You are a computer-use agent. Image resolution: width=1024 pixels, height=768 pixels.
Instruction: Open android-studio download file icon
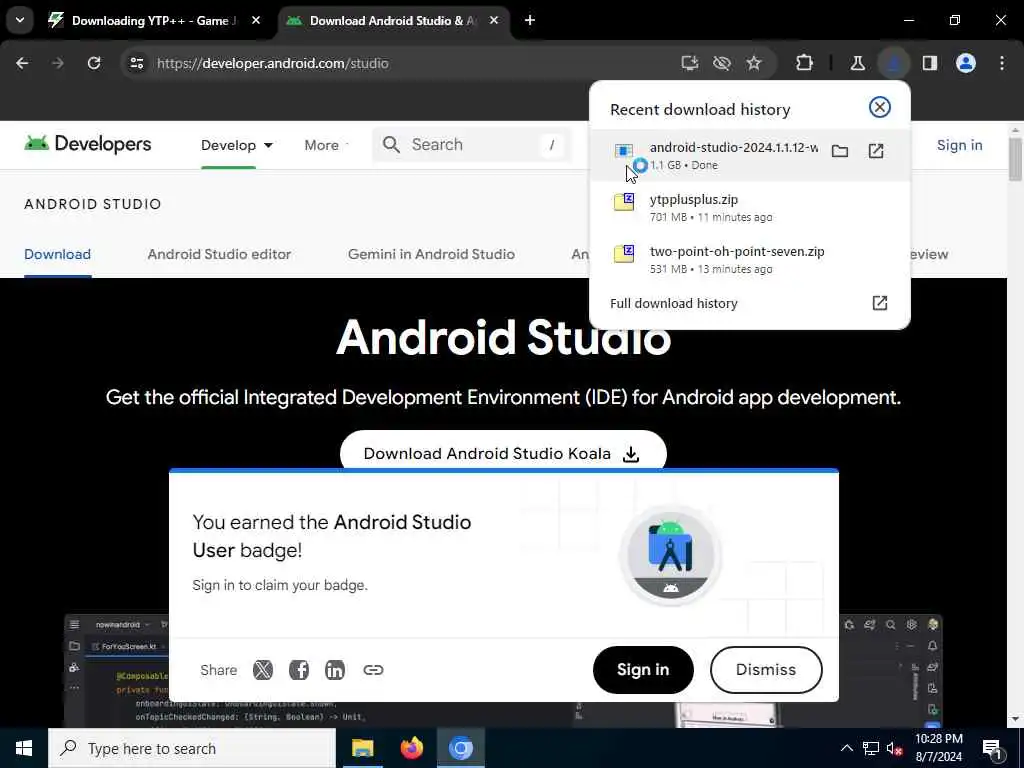[876, 152]
